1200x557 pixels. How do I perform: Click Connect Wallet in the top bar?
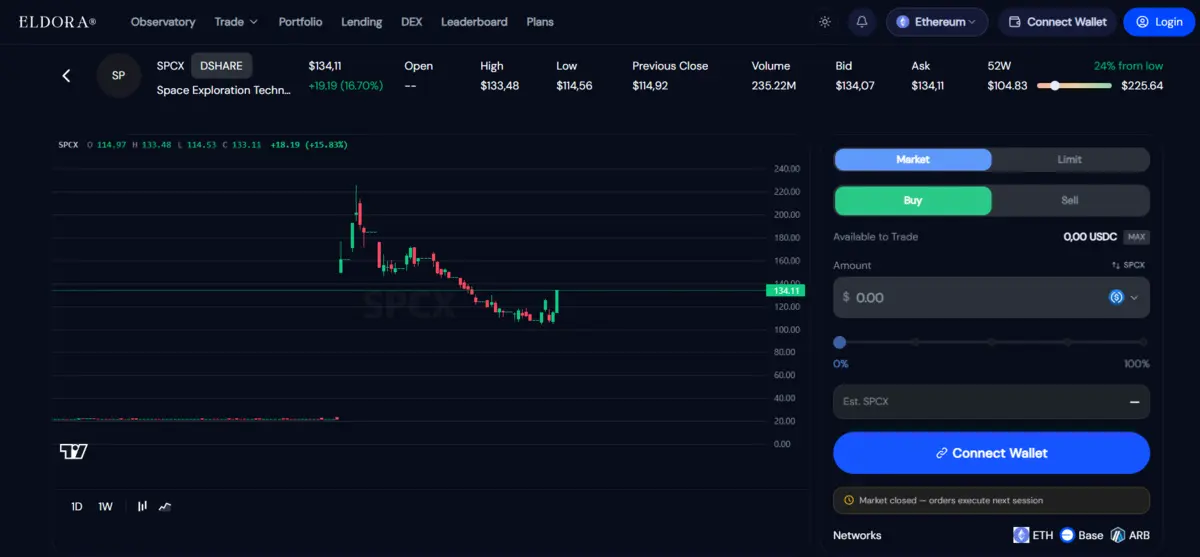[x=1058, y=22]
